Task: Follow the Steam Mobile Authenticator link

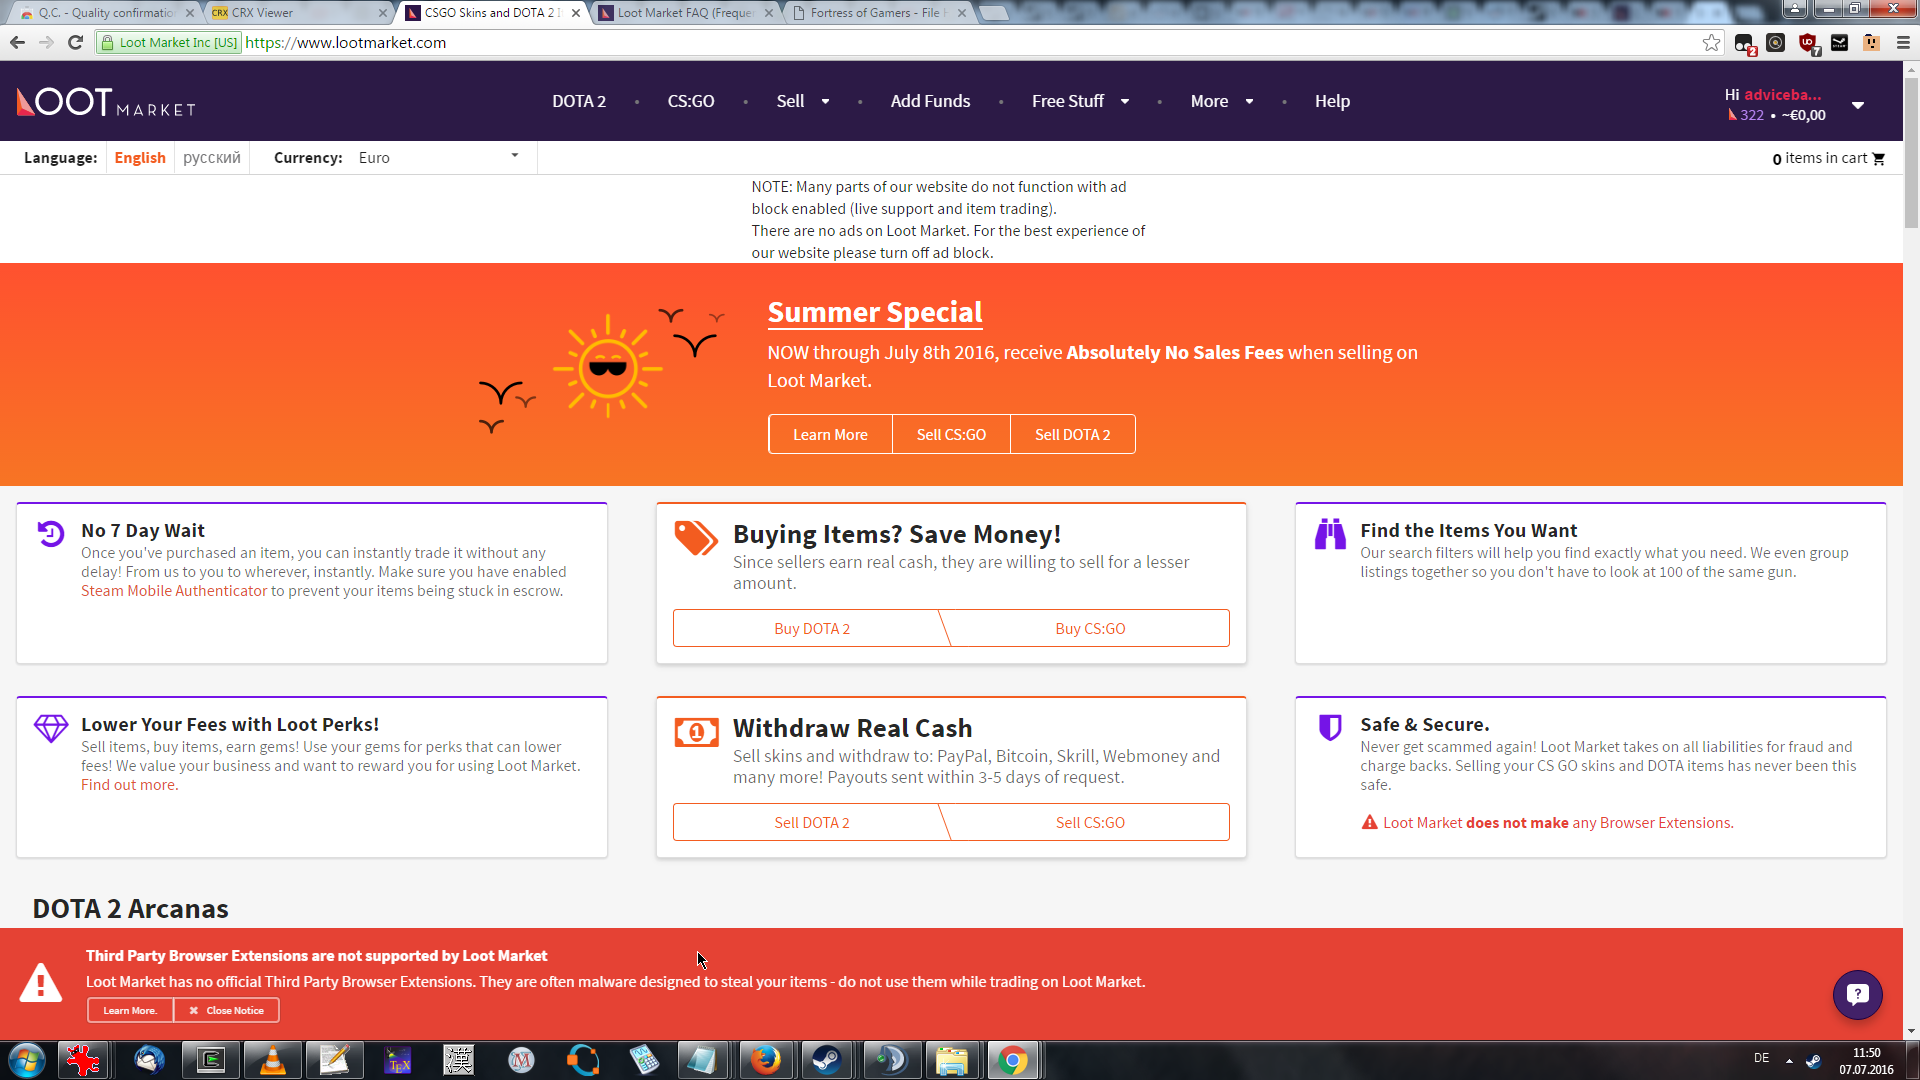Action: click(x=174, y=591)
